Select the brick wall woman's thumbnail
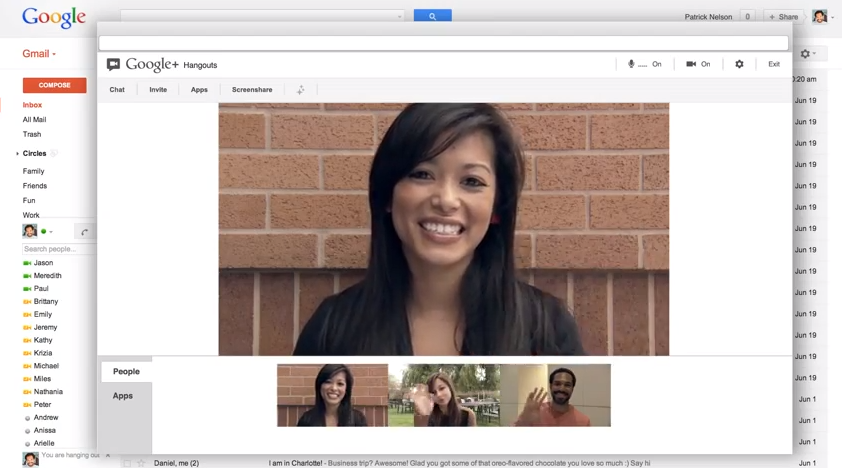Viewport: 842px width, 468px height. [332, 396]
